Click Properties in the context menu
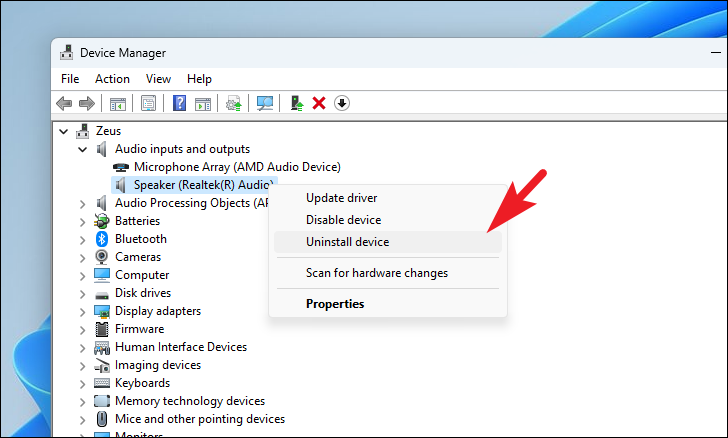728x438 pixels. (335, 304)
